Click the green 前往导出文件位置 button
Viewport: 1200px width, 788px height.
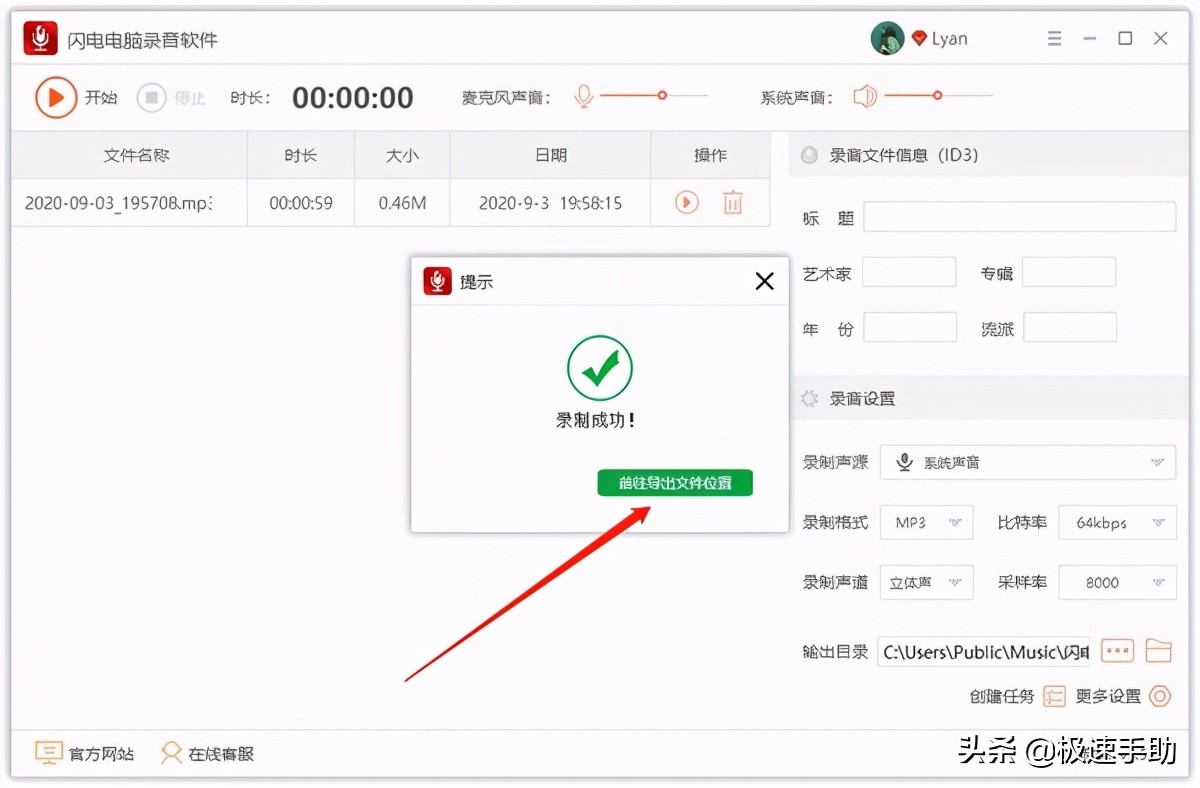point(674,482)
